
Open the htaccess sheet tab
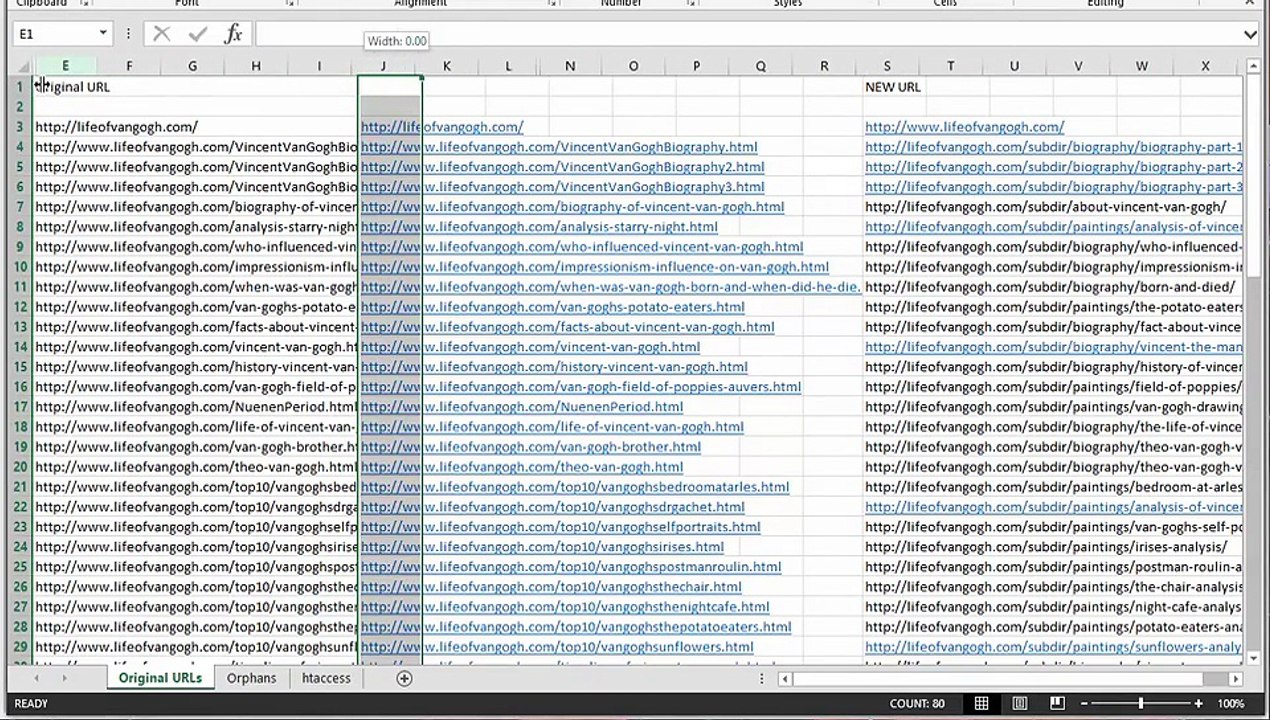coord(326,678)
